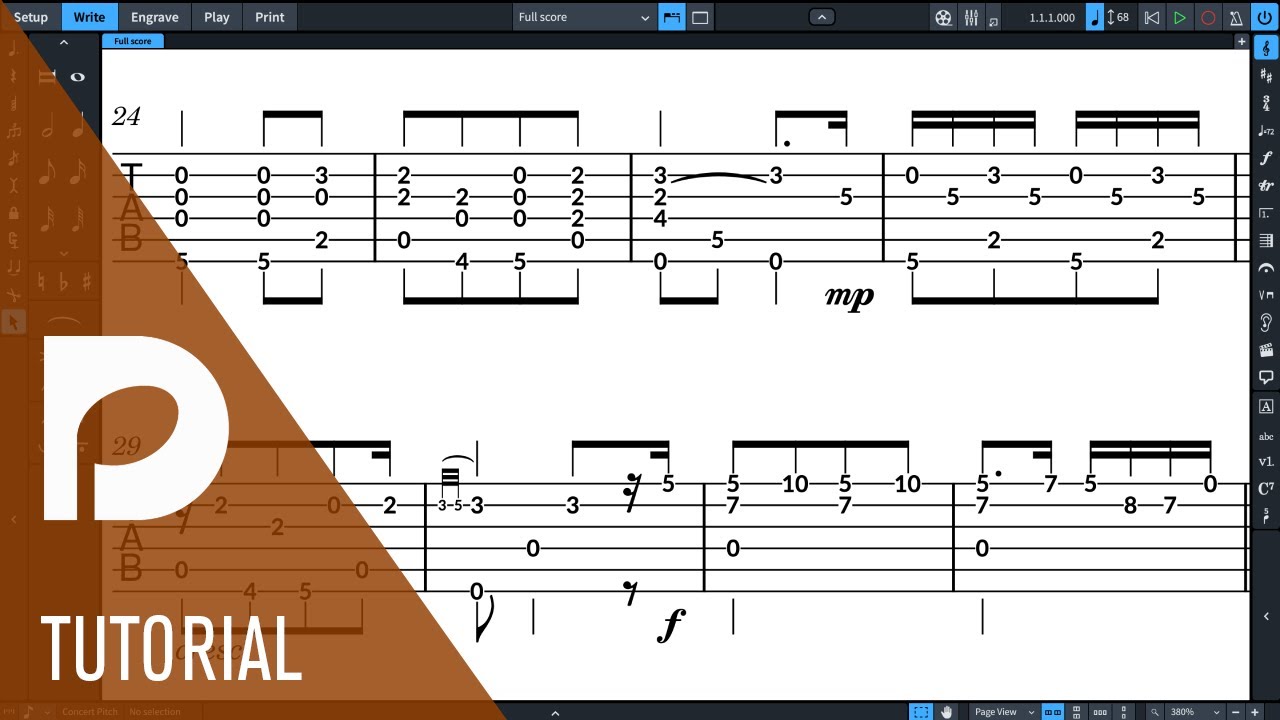
Task: Select single pages horizontally arrangement
Action: tap(1100, 712)
